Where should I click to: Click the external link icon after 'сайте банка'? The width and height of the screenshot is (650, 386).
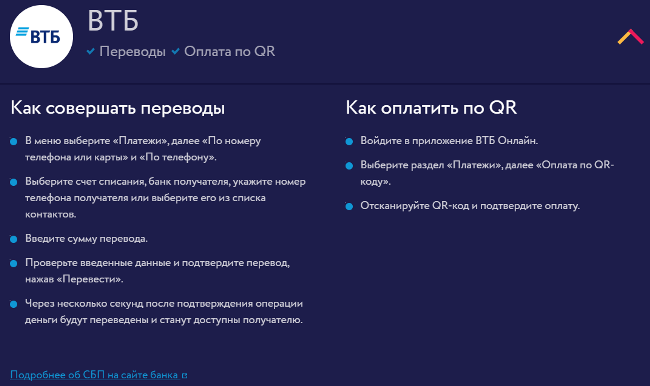184,376
